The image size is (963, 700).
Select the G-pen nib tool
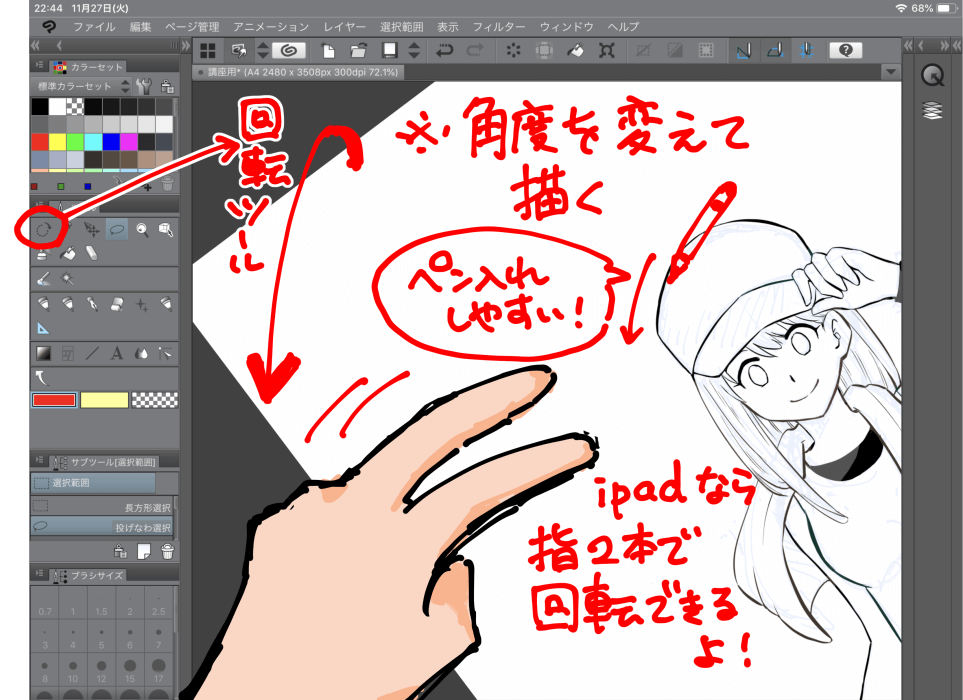[92, 304]
